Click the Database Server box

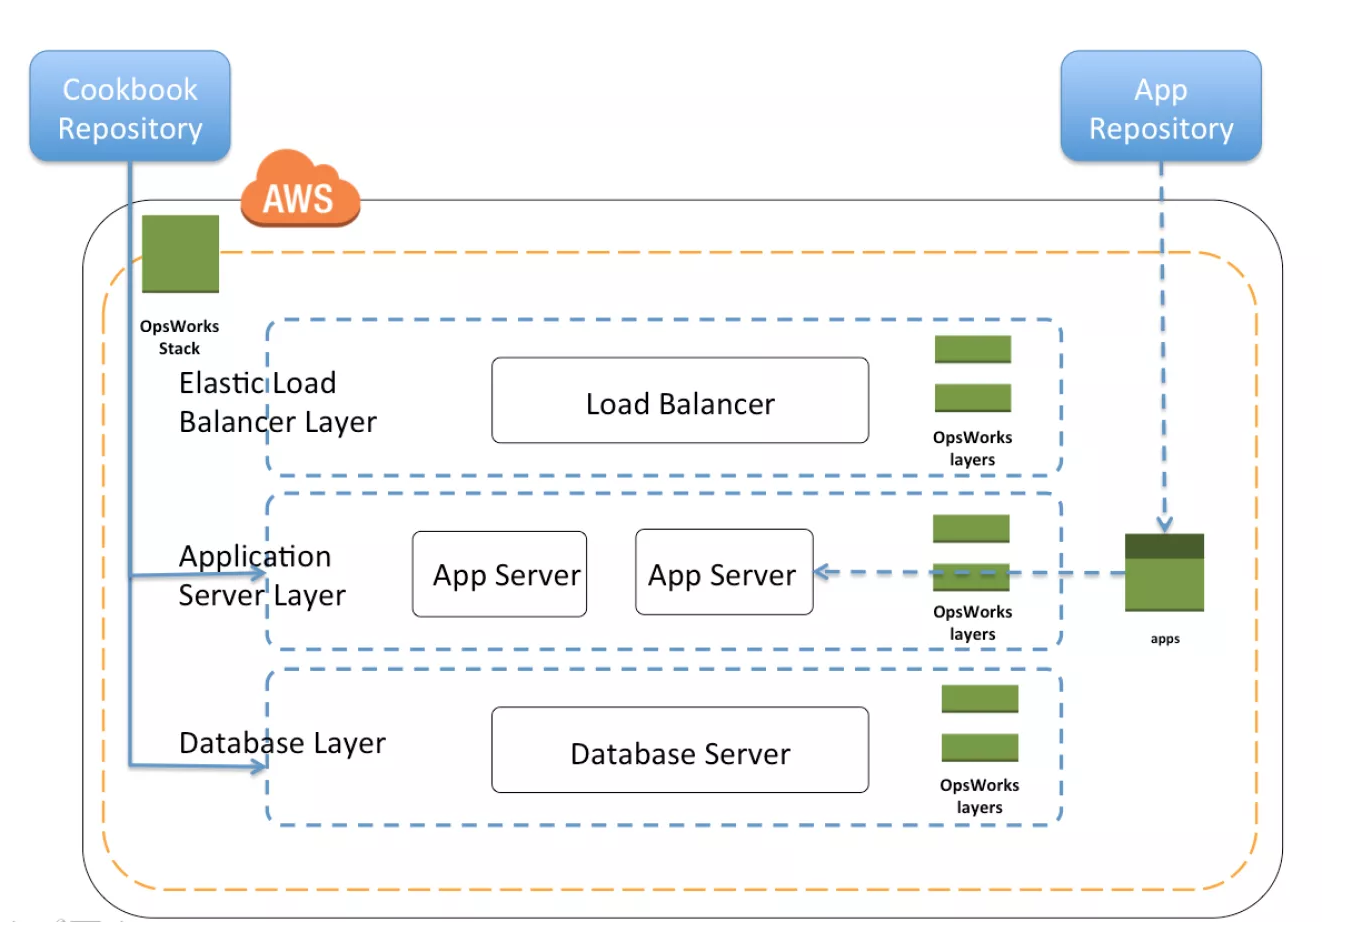pos(680,750)
